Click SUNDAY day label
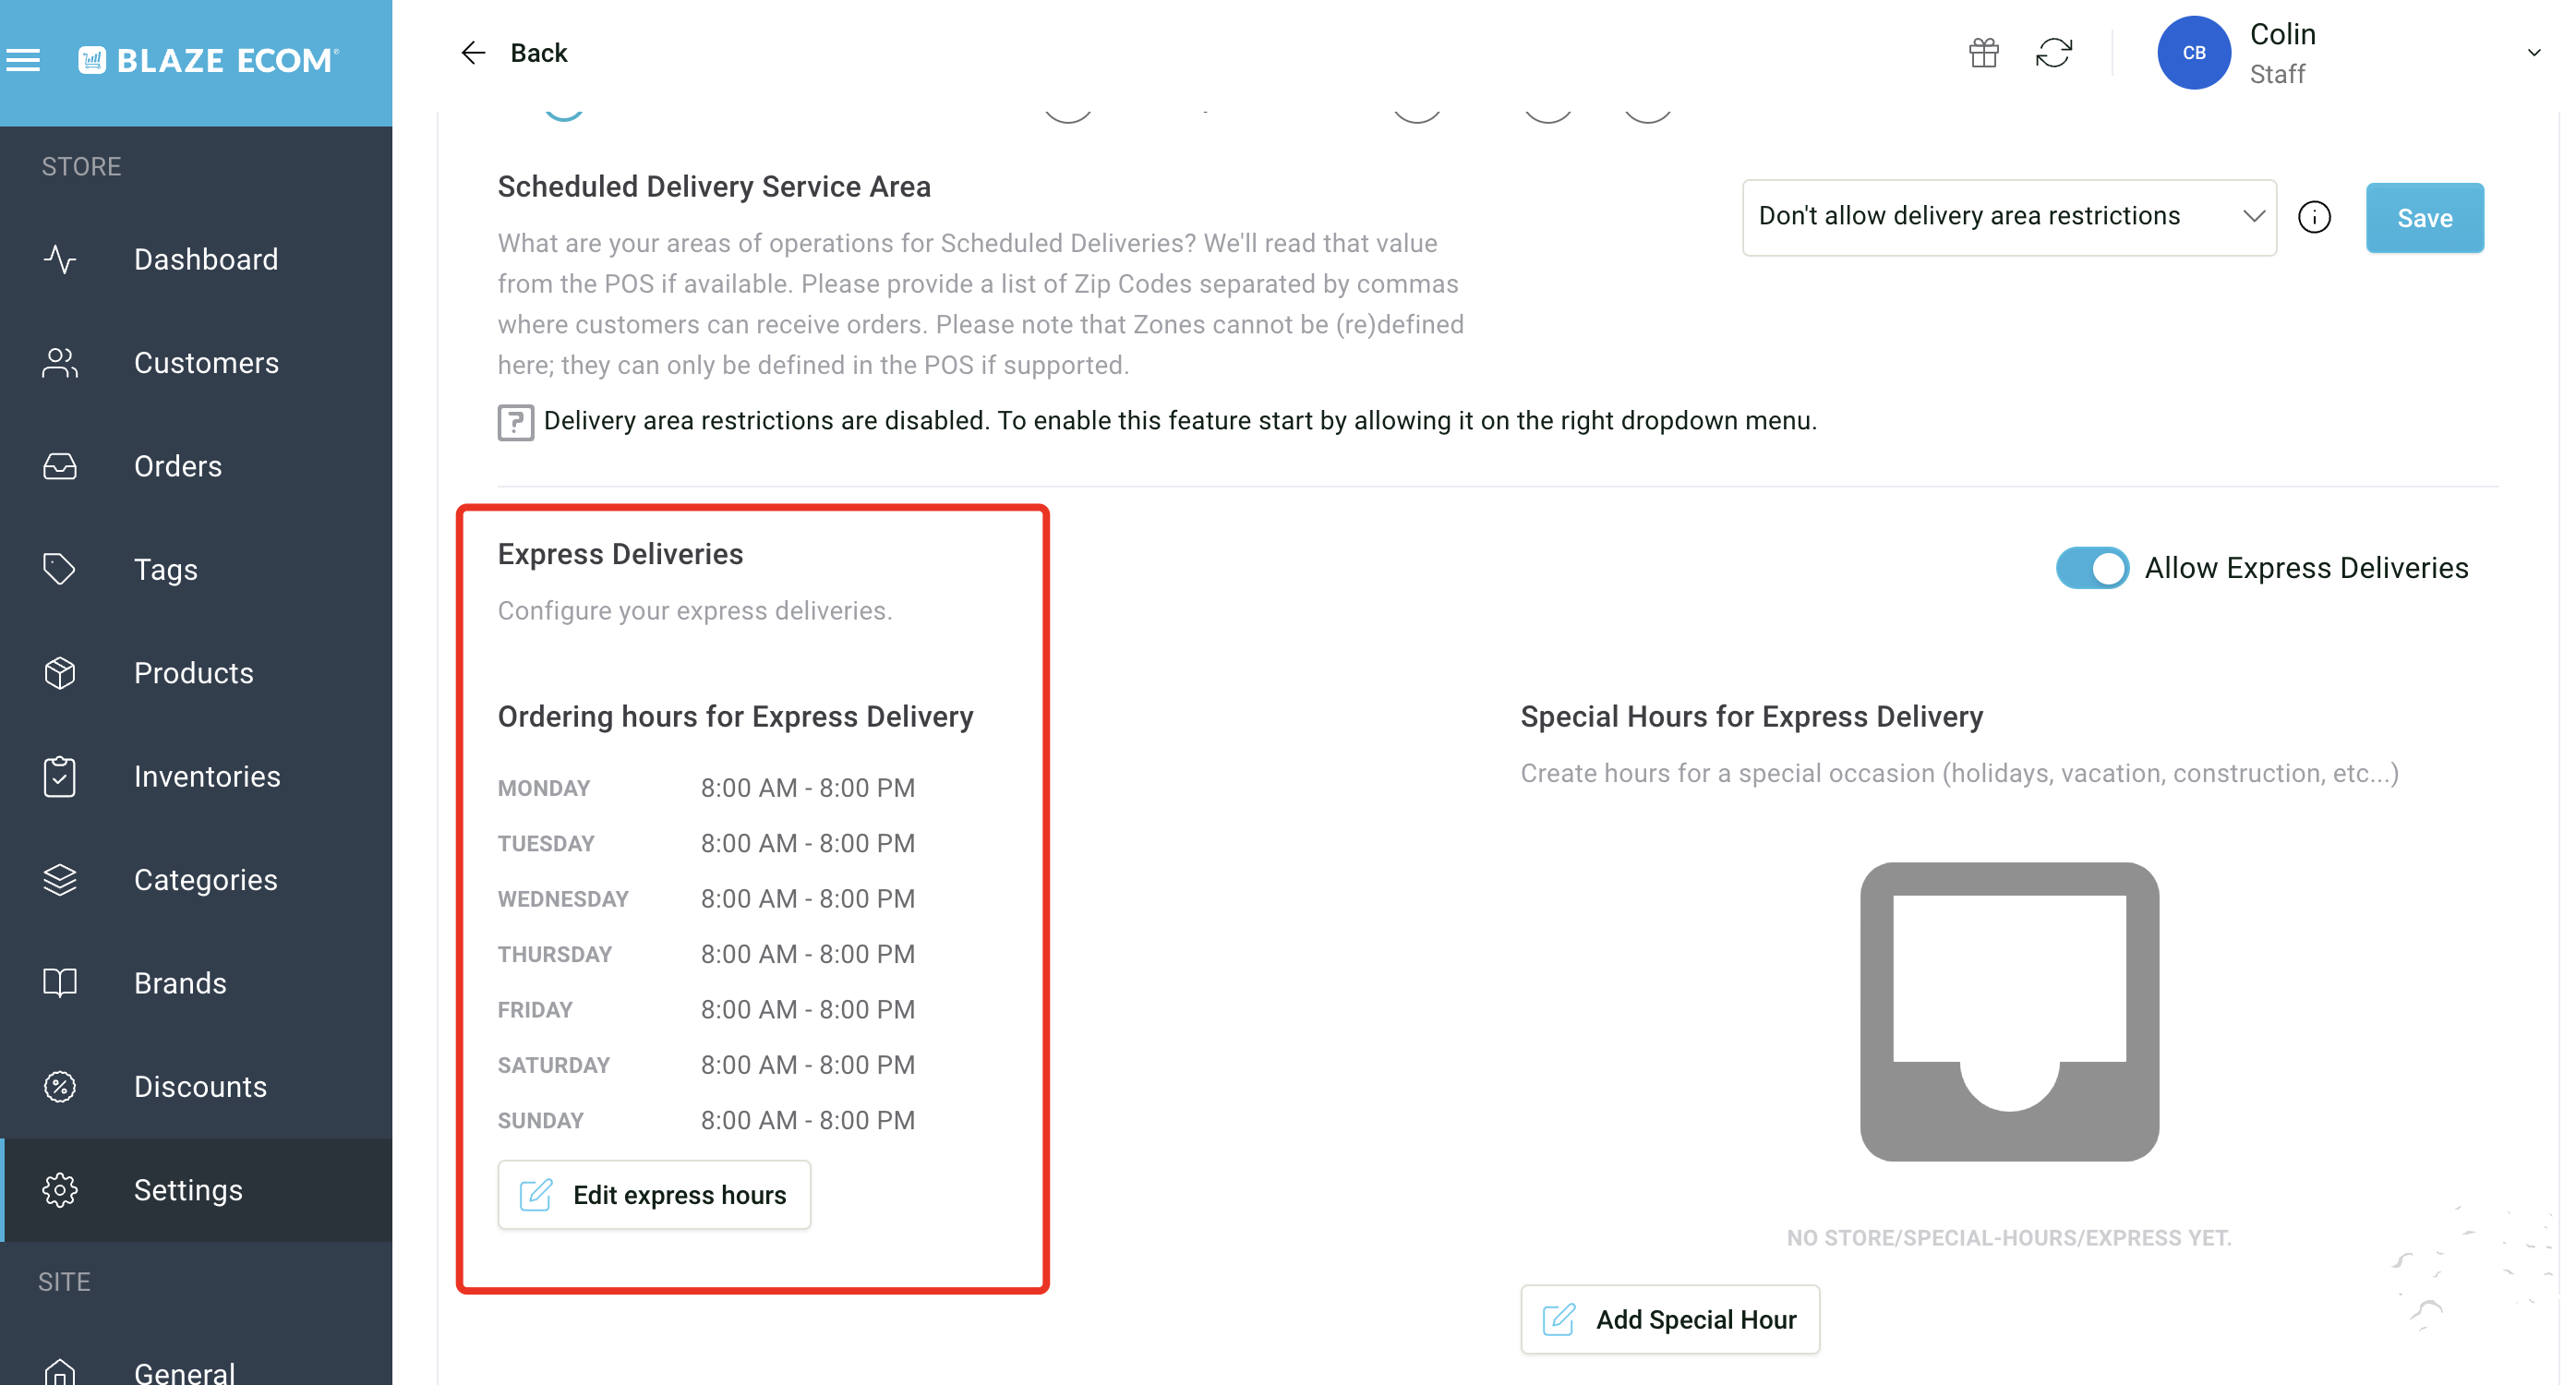Viewport: 2576px width, 1385px height. (x=541, y=1121)
